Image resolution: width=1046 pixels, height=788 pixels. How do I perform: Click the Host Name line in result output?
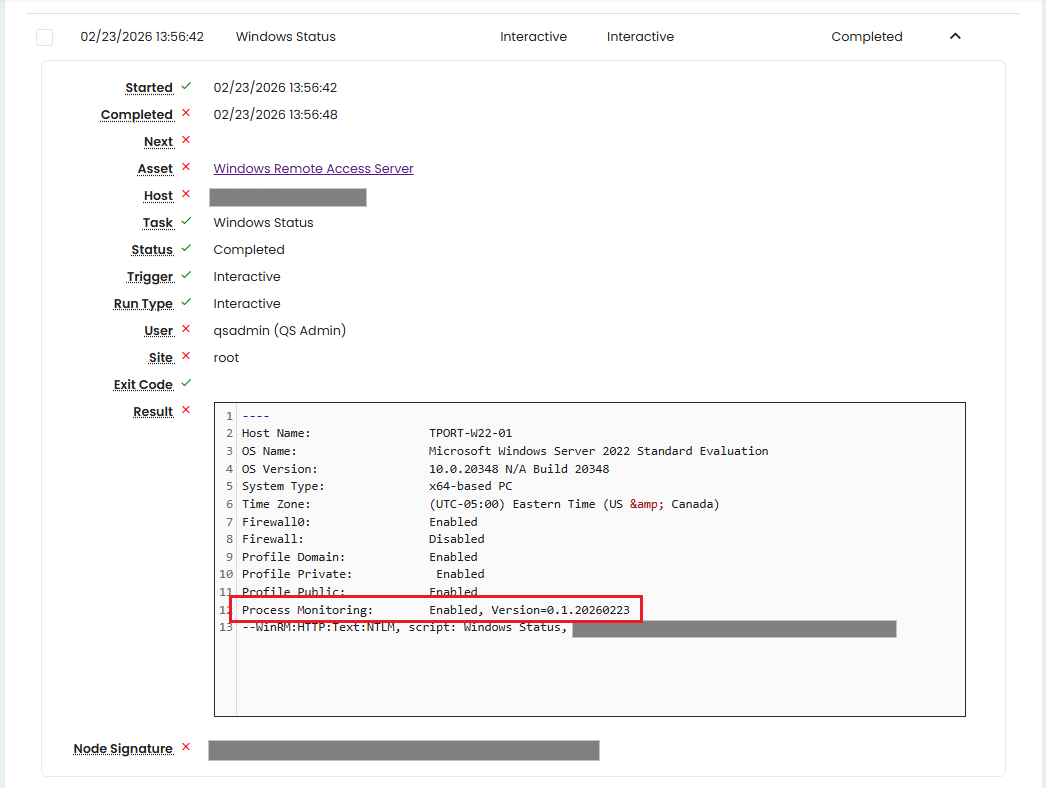tap(376, 434)
